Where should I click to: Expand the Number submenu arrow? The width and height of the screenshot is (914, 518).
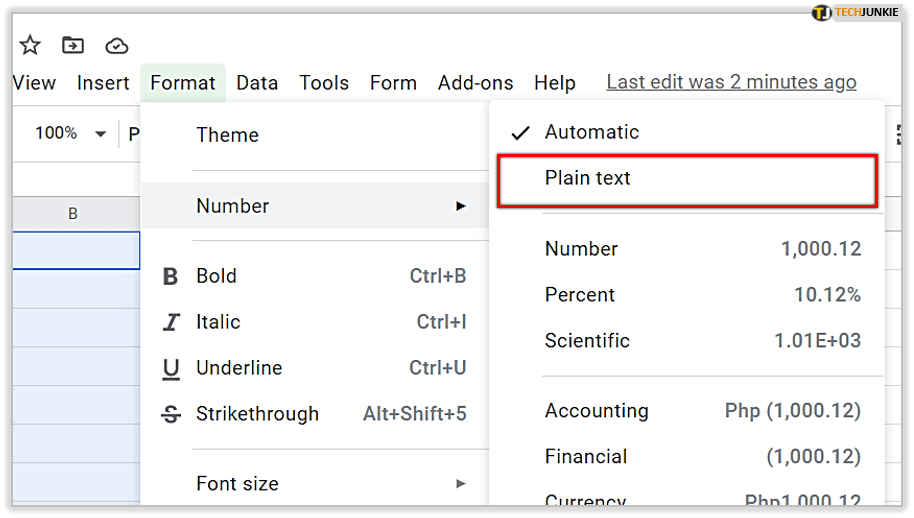pos(461,206)
